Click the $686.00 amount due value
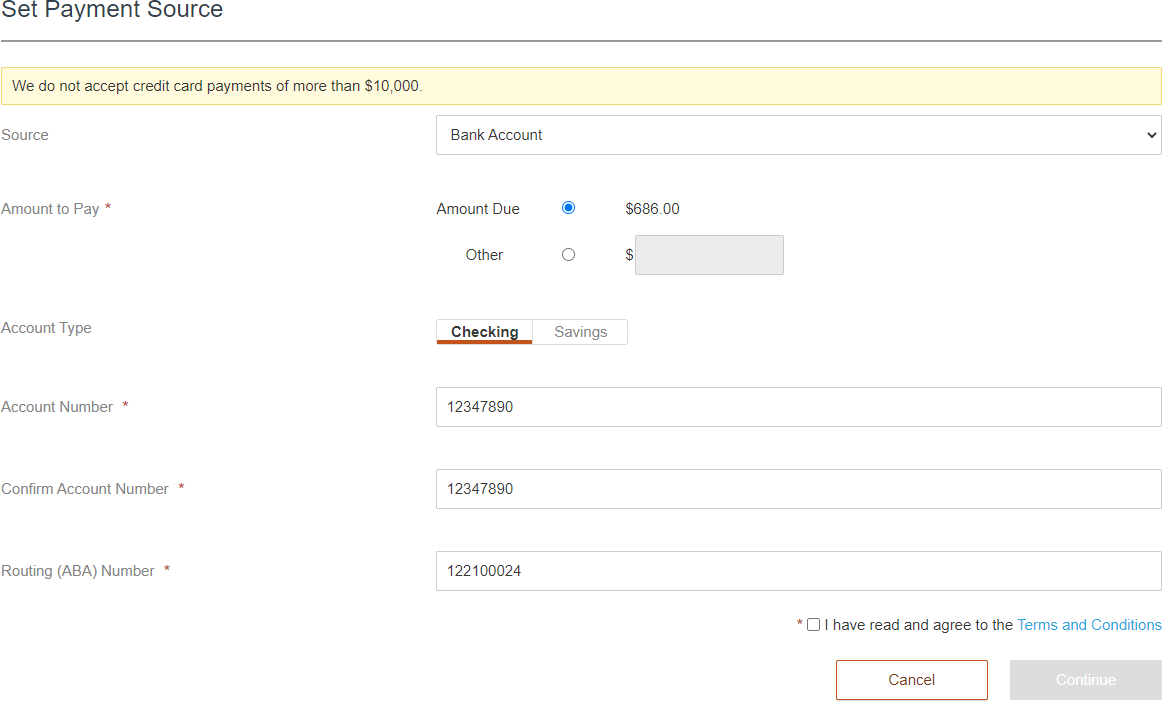The image size is (1162, 702). (x=651, y=208)
